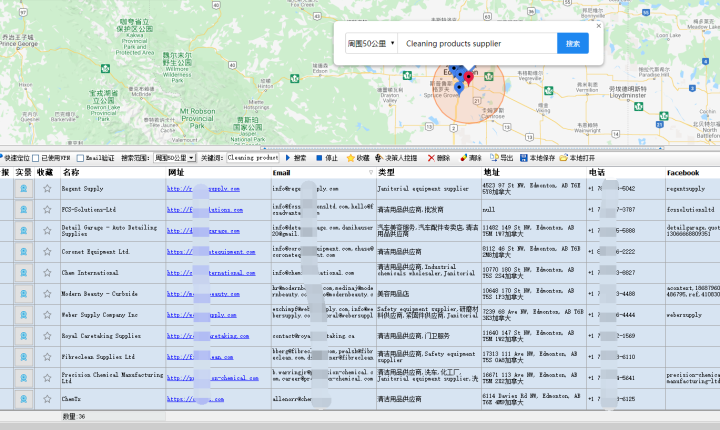The width and height of the screenshot is (720, 430).
Task: Sort by the URL (网址) column header
Action: click(219, 173)
